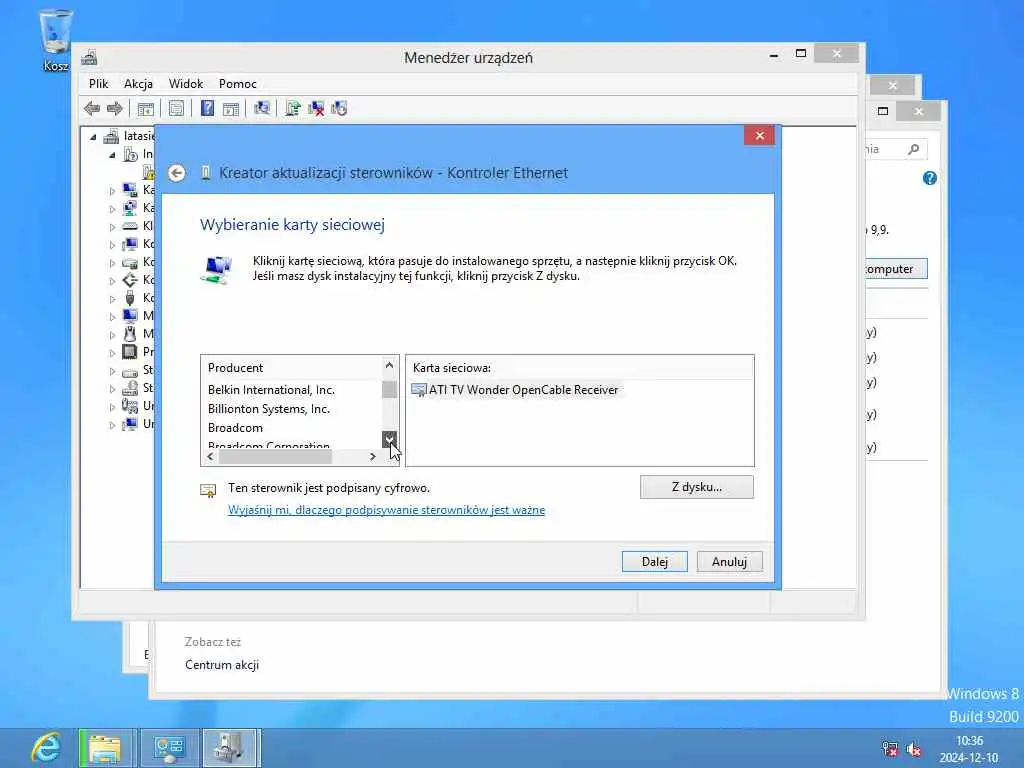Image resolution: width=1024 pixels, height=768 pixels.
Task: Click the uninstall device icon with red X
Action: coord(316,108)
